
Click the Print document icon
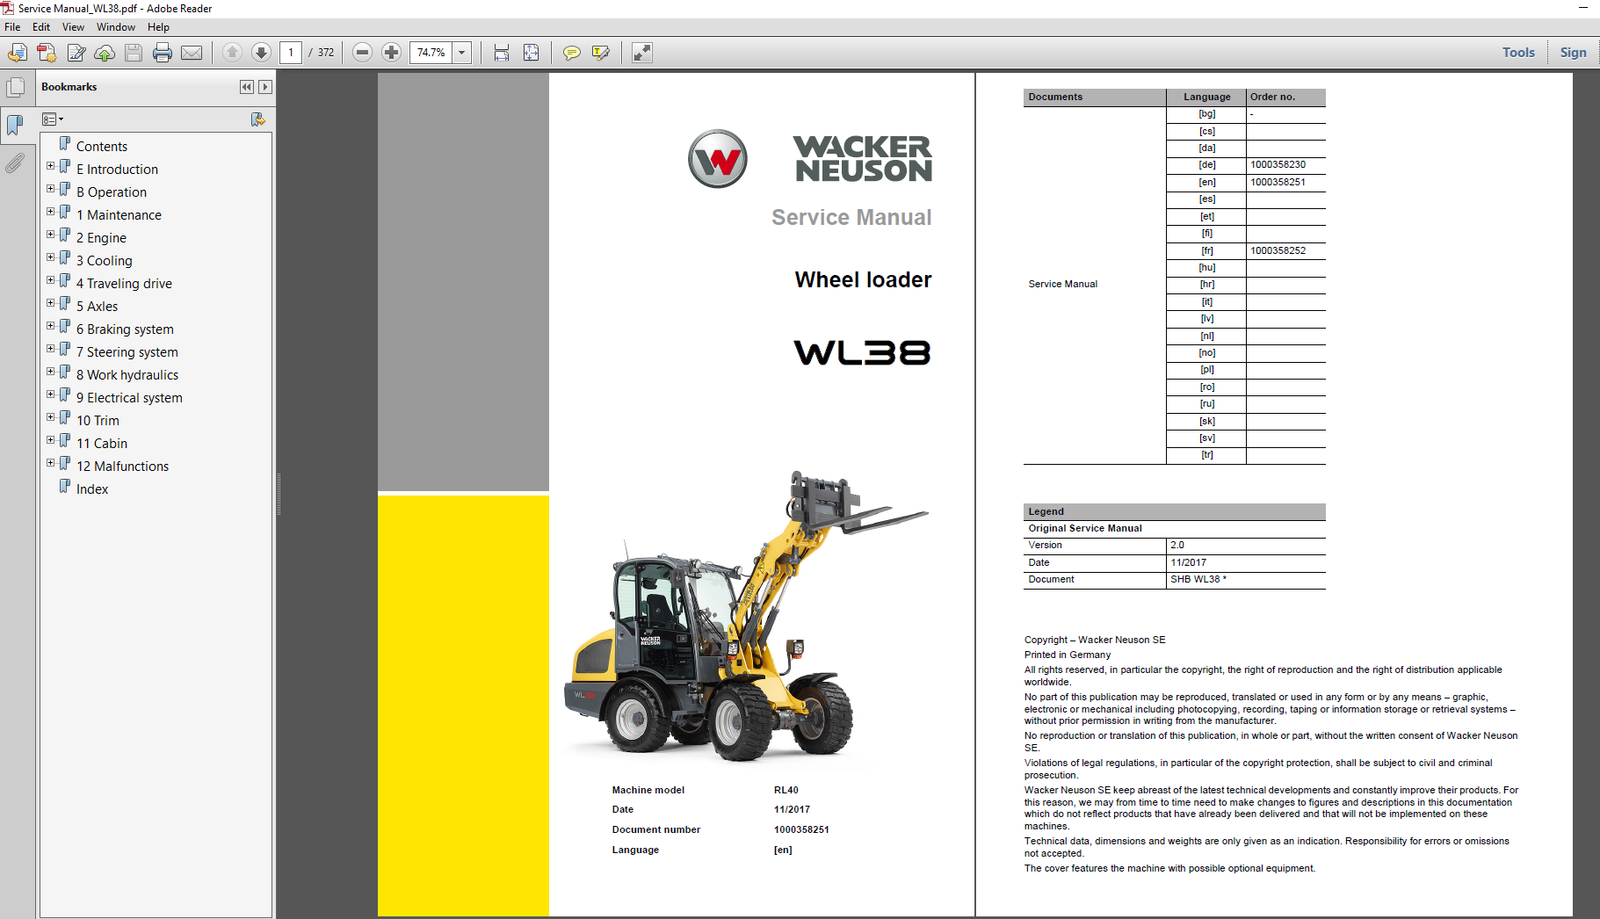(161, 52)
